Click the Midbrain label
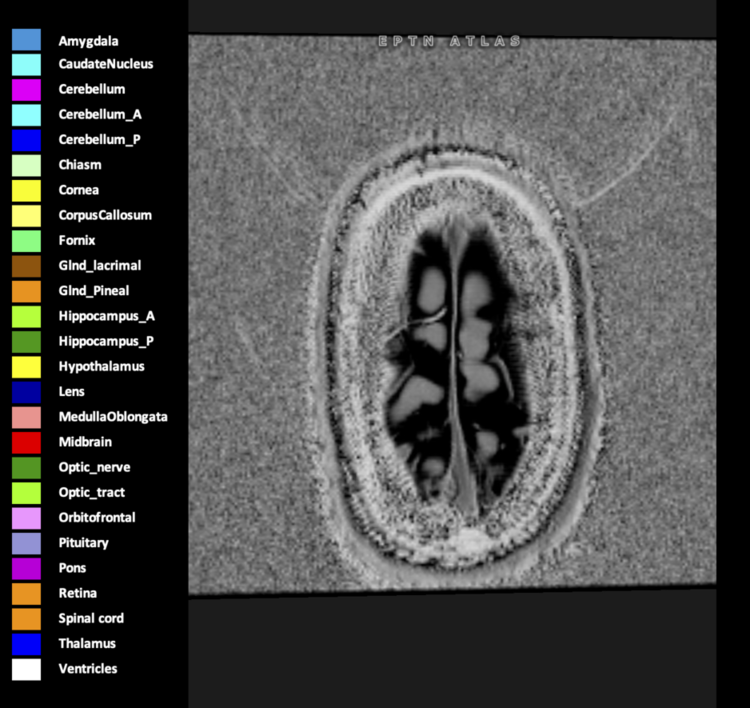Screen dimensions: 750x708 pyautogui.click(x=85, y=442)
